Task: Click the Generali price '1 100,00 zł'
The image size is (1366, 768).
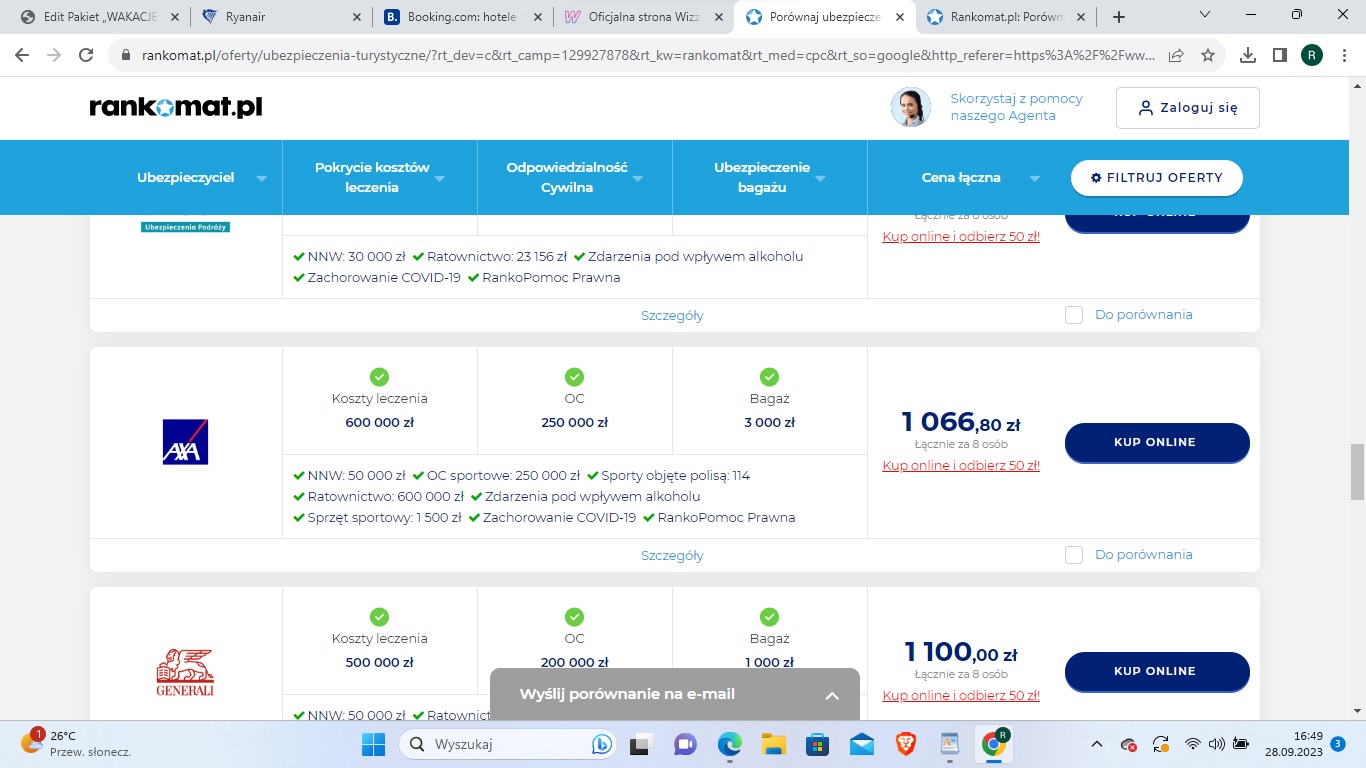Action: pos(961,653)
